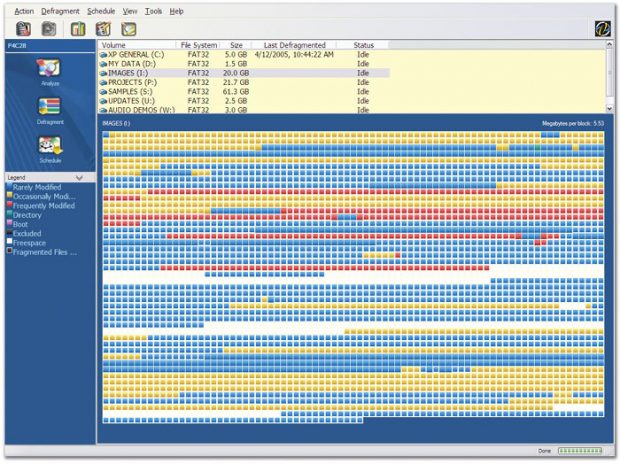Screen dimensions: 620x464
Task: Select the UPDATES (U:) volume row
Action: (244, 101)
